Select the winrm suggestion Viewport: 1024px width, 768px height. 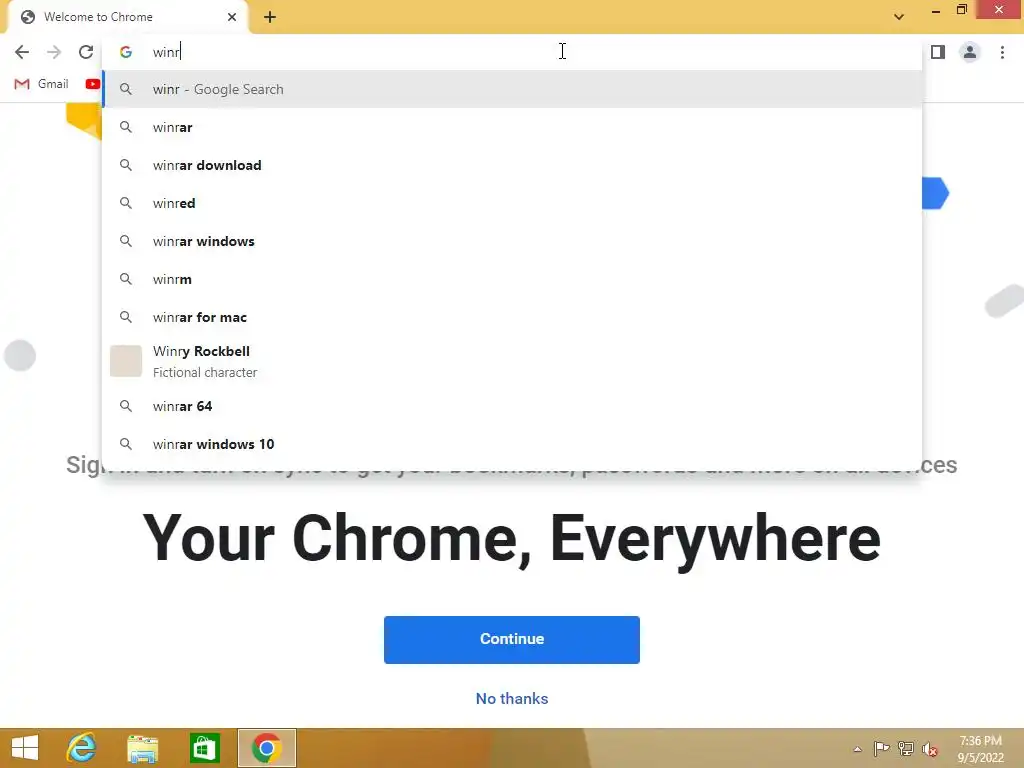point(512,279)
